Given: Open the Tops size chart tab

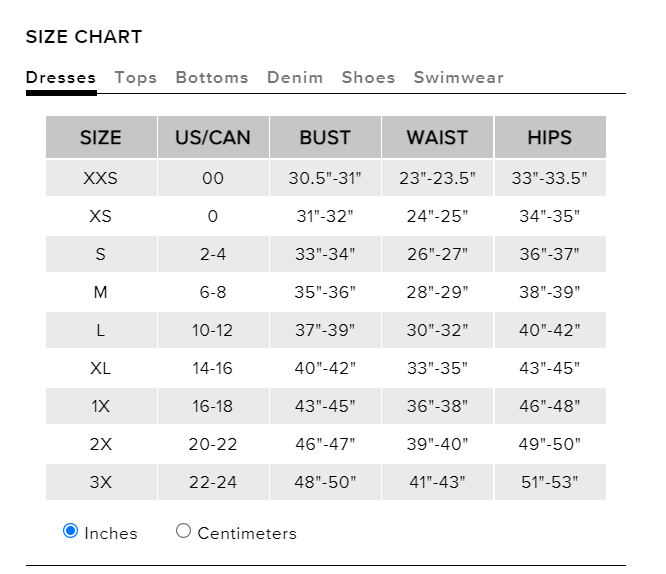Looking at the screenshot, I should tap(136, 78).
